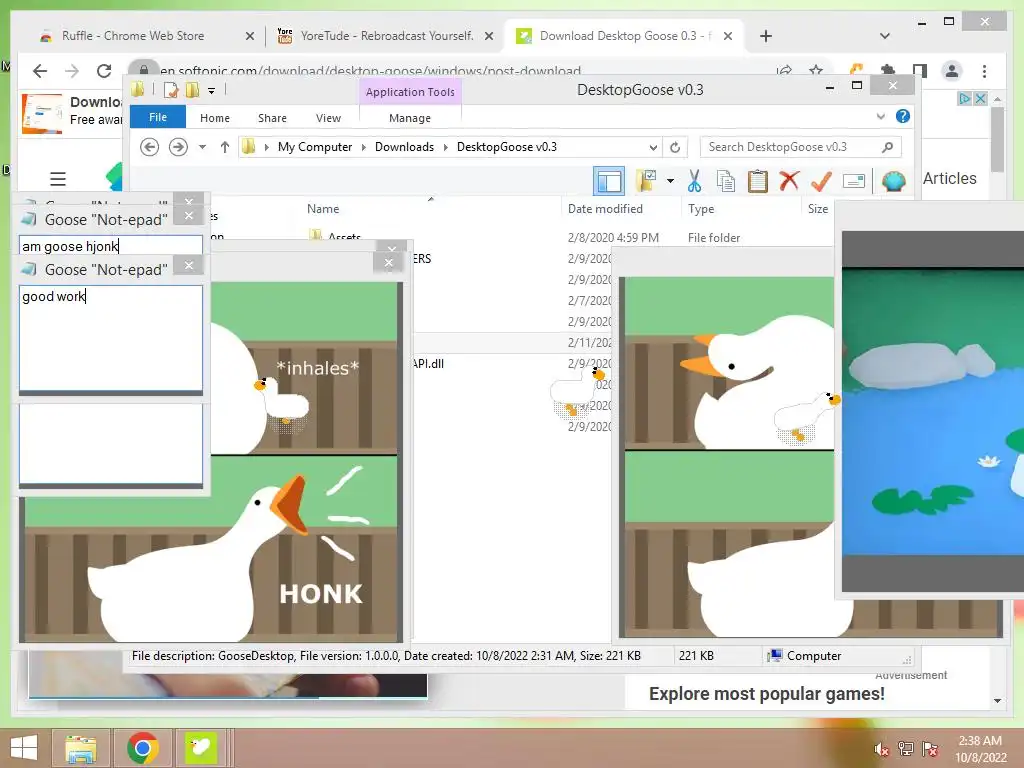Click the AdChoices icon on the ad
The height and width of the screenshot is (768, 1024).
point(965,99)
